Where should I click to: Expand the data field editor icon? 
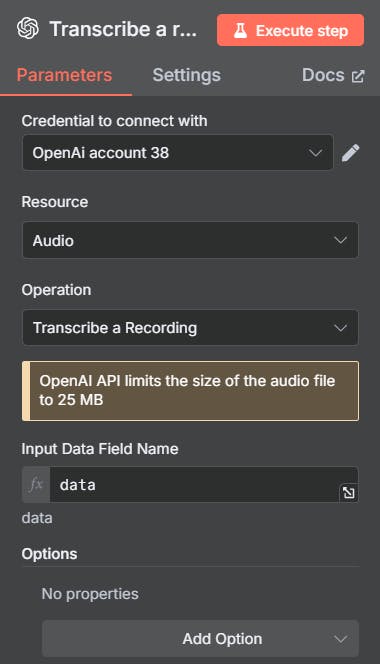(349, 492)
